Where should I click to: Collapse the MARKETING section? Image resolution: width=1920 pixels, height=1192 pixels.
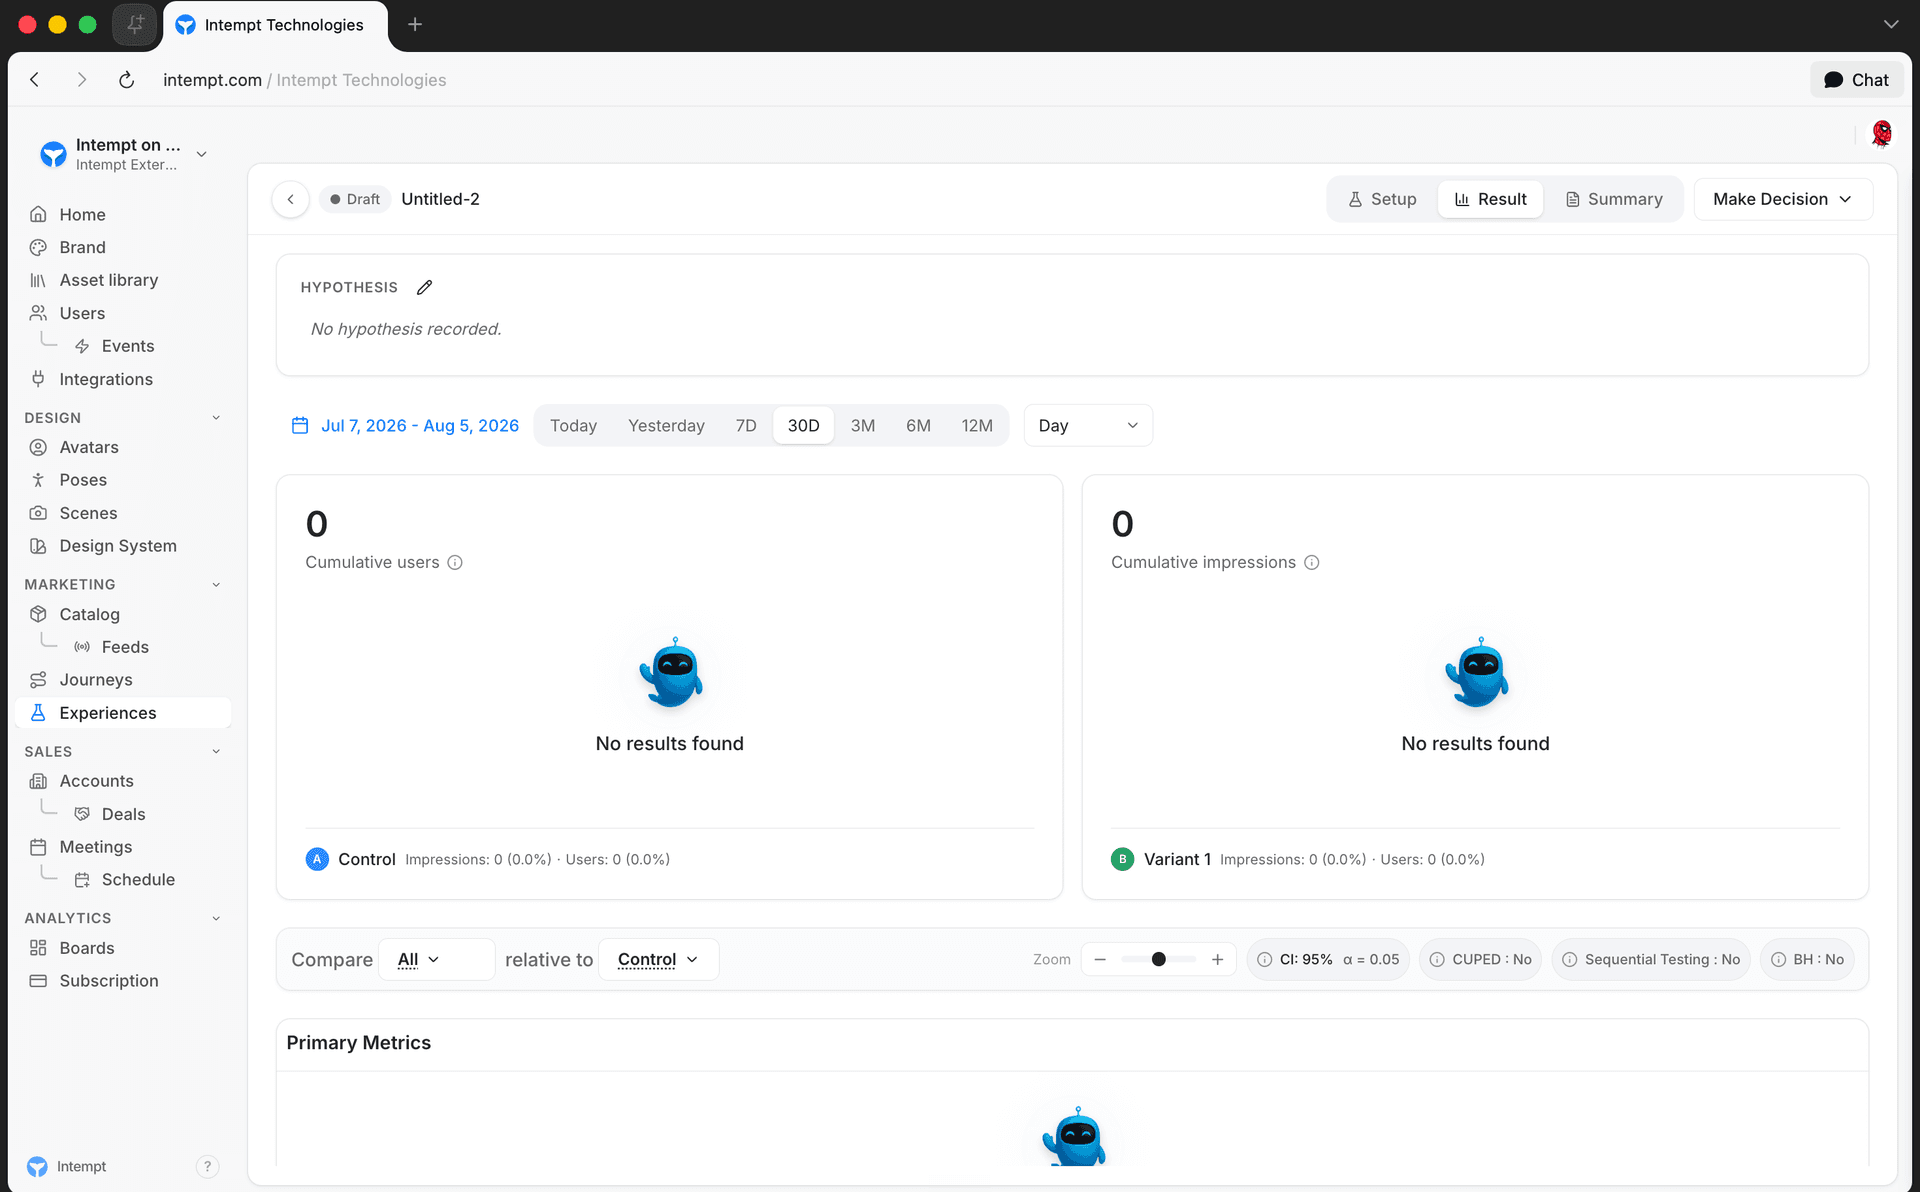[x=216, y=584]
